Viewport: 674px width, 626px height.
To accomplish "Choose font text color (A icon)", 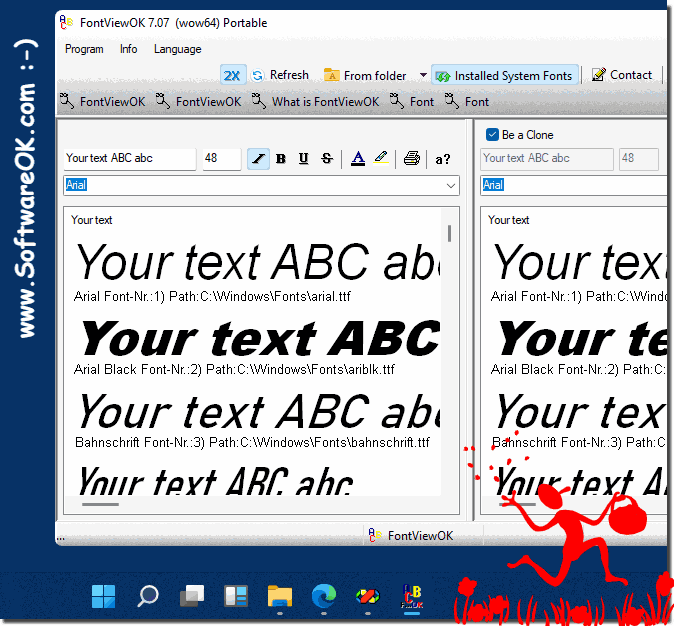I will (358, 159).
